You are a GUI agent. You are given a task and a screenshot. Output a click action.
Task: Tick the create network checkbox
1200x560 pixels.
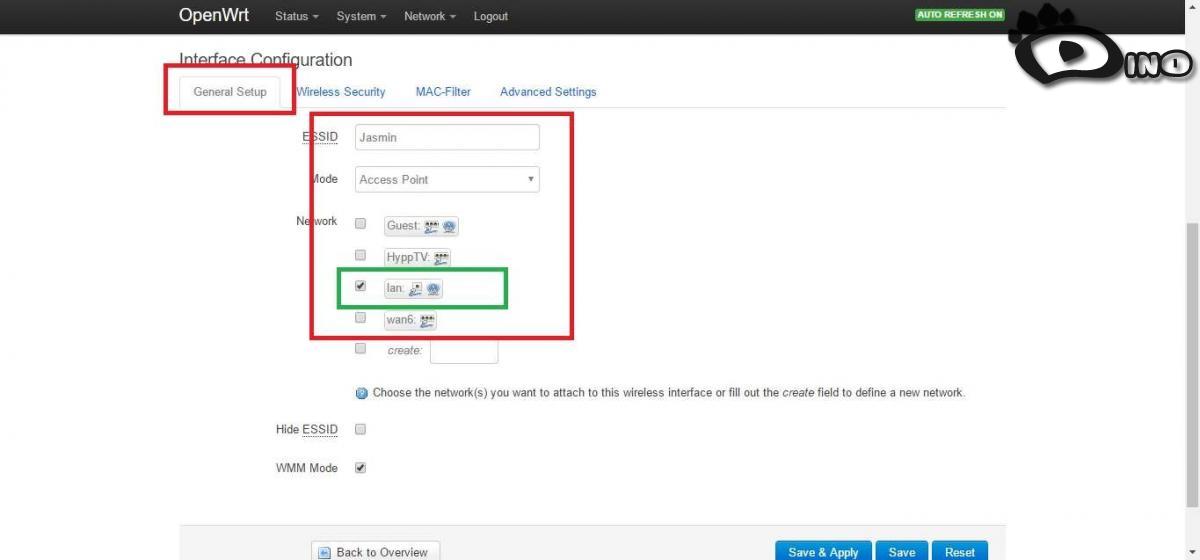click(360, 349)
